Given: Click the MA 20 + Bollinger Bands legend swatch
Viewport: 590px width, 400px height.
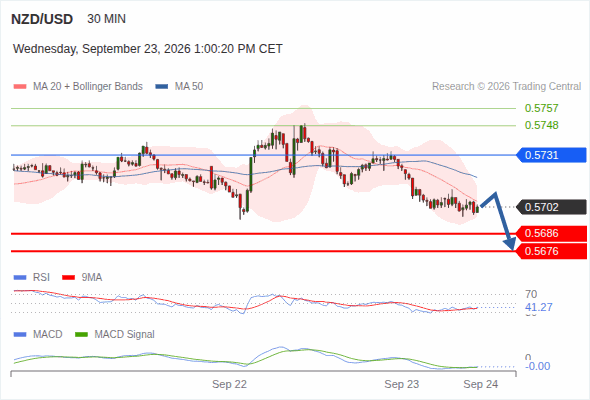Looking at the screenshot, I should [20, 87].
